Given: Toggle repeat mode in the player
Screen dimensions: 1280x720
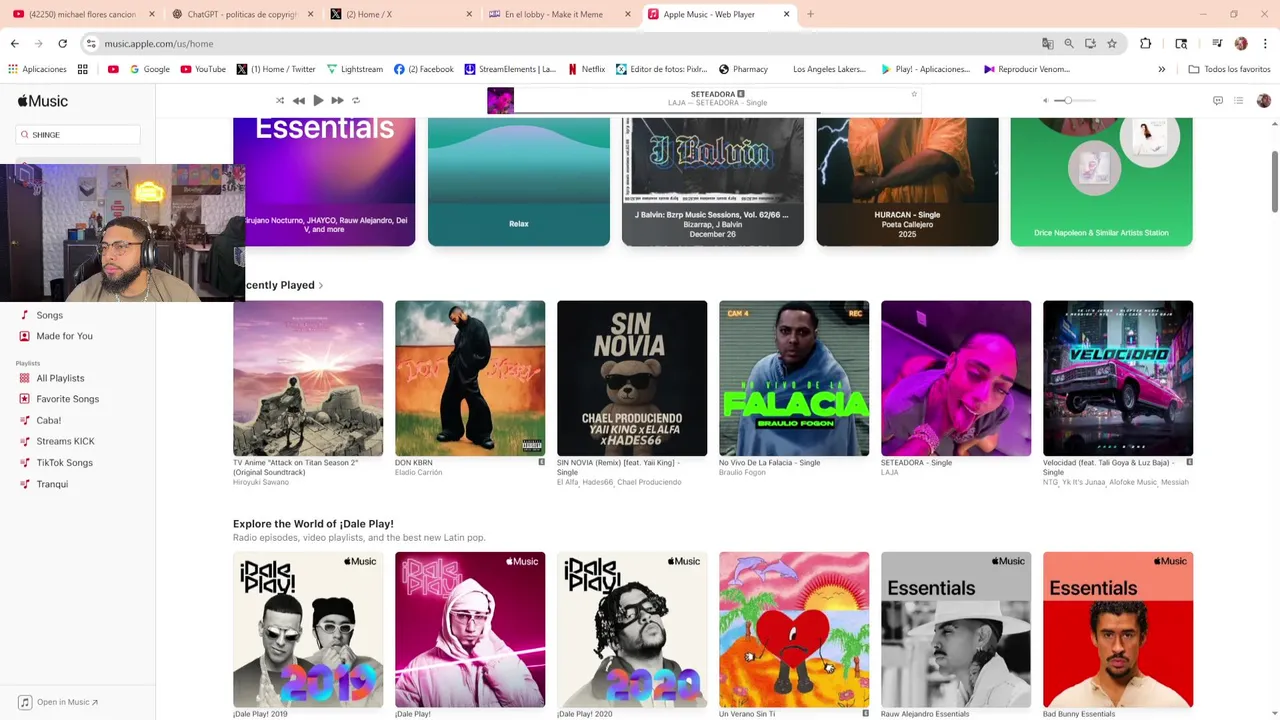Looking at the screenshot, I should point(356,100).
